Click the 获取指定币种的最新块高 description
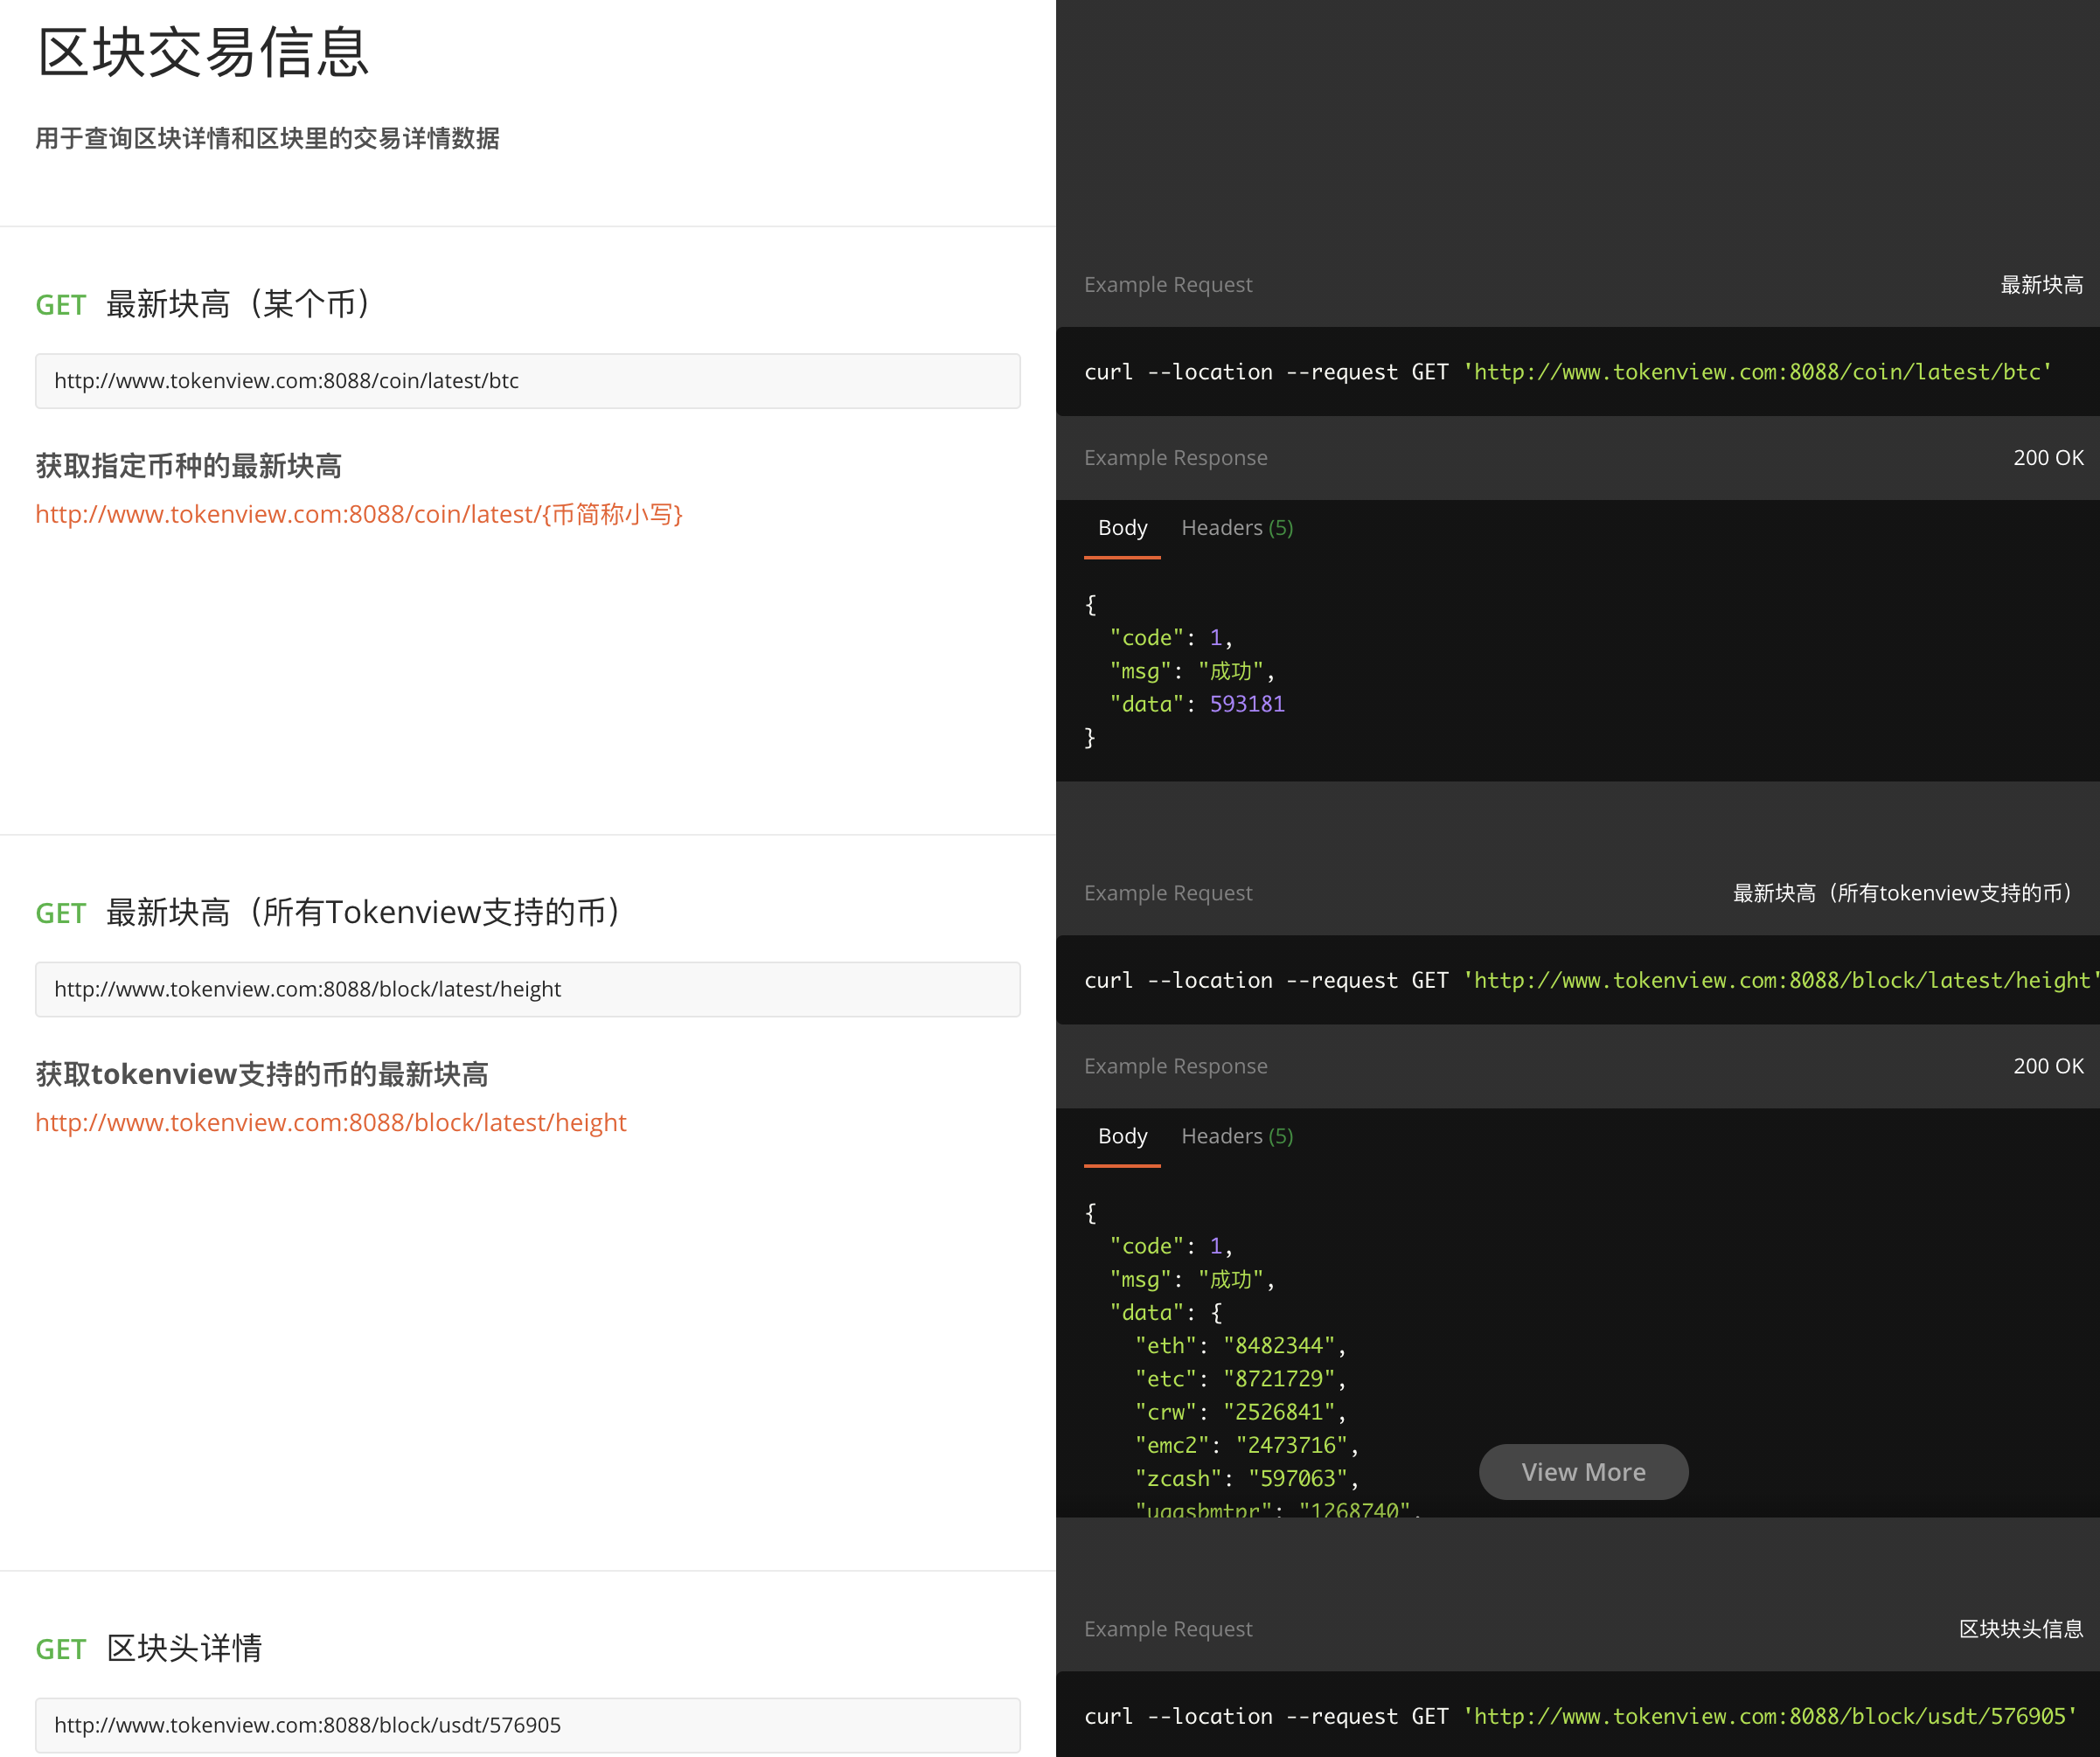The width and height of the screenshot is (2100, 1757). tap(189, 466)
